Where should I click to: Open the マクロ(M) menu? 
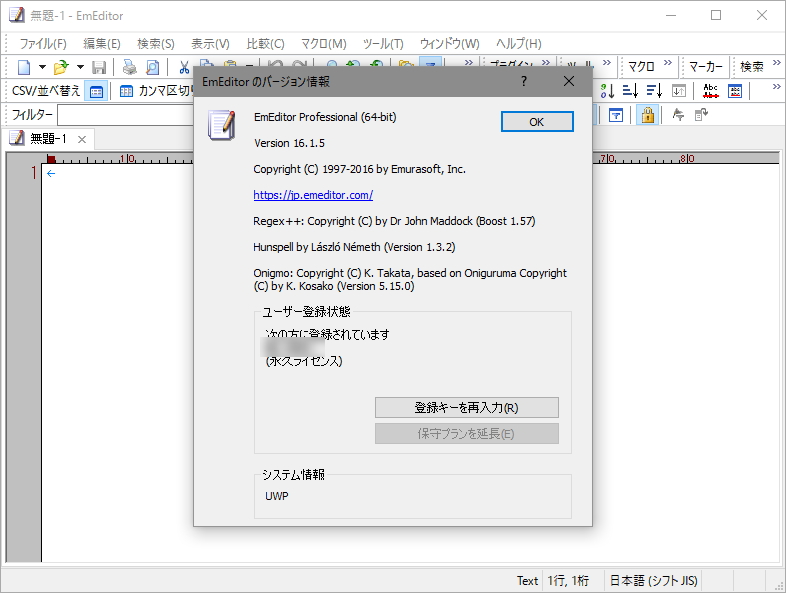tap(323, 44)
